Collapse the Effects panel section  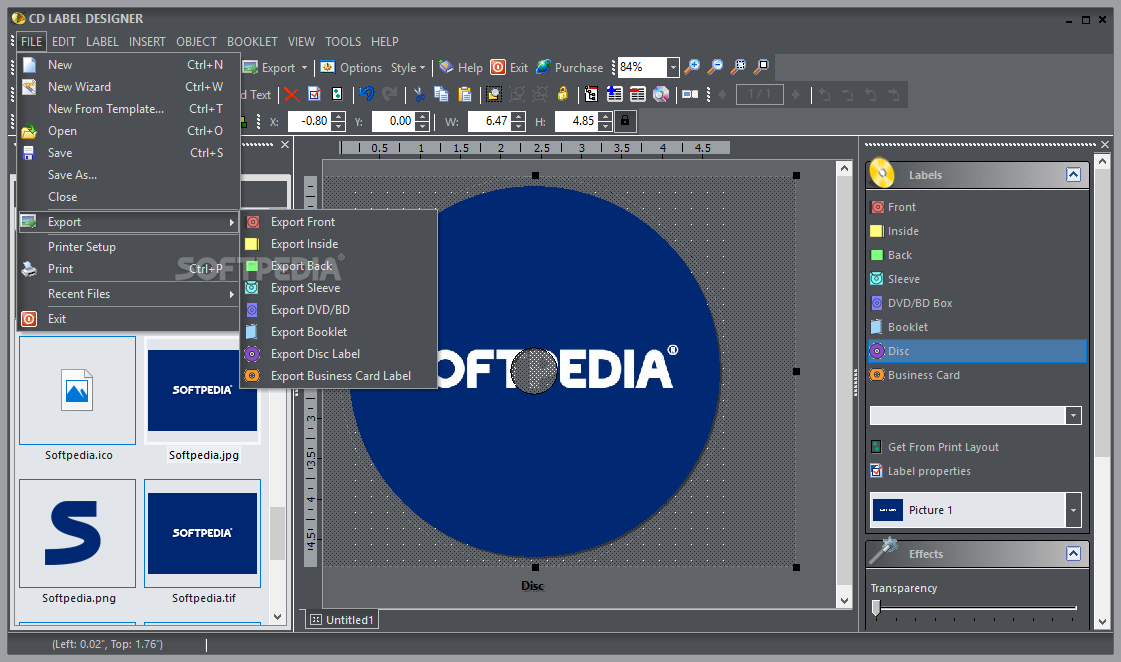pyautogui.click(x=1073, y=553)
